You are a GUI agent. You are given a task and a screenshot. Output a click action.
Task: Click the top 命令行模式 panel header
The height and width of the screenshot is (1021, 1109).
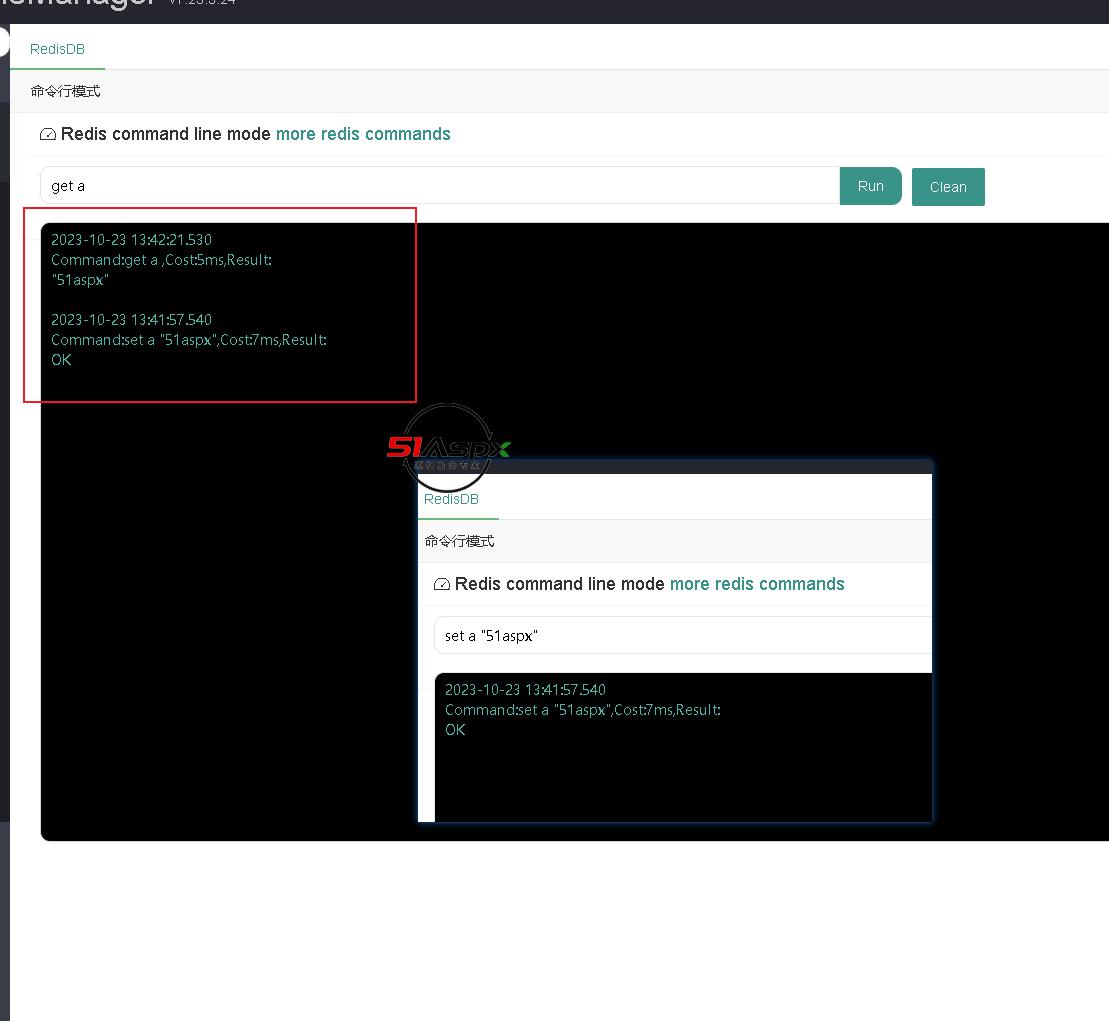(65, 91)
